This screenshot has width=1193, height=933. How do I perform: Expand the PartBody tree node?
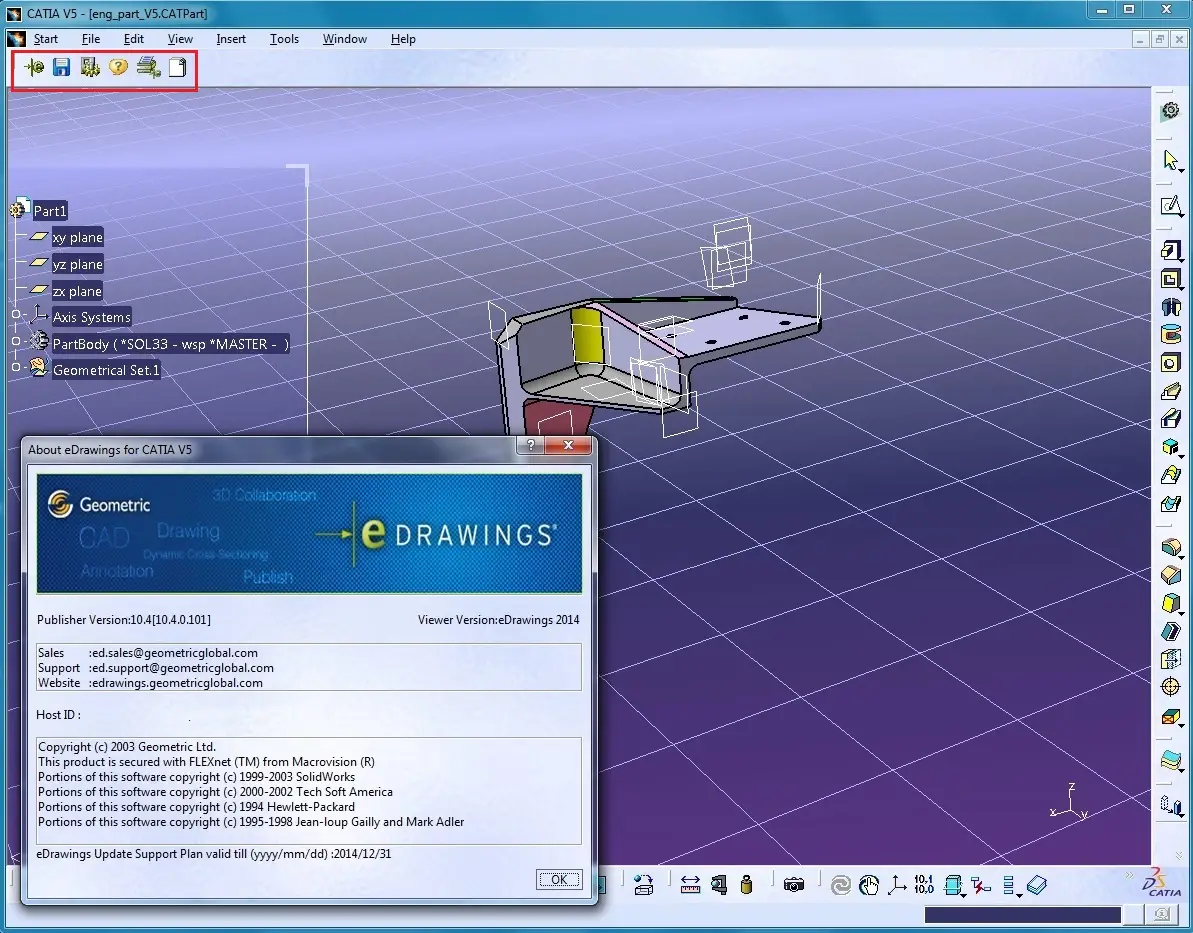tap(16, 341)
